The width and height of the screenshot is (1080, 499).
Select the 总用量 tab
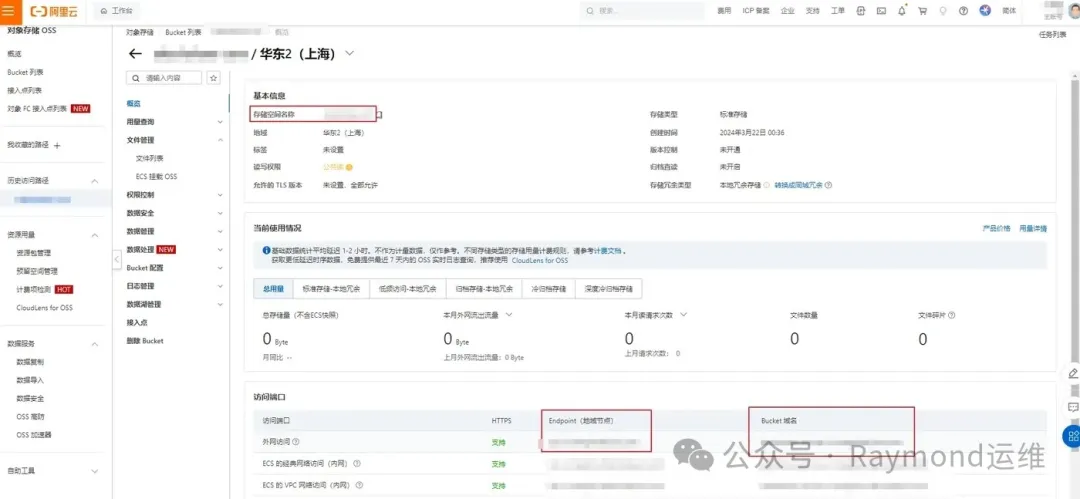(x=273, y=289)
